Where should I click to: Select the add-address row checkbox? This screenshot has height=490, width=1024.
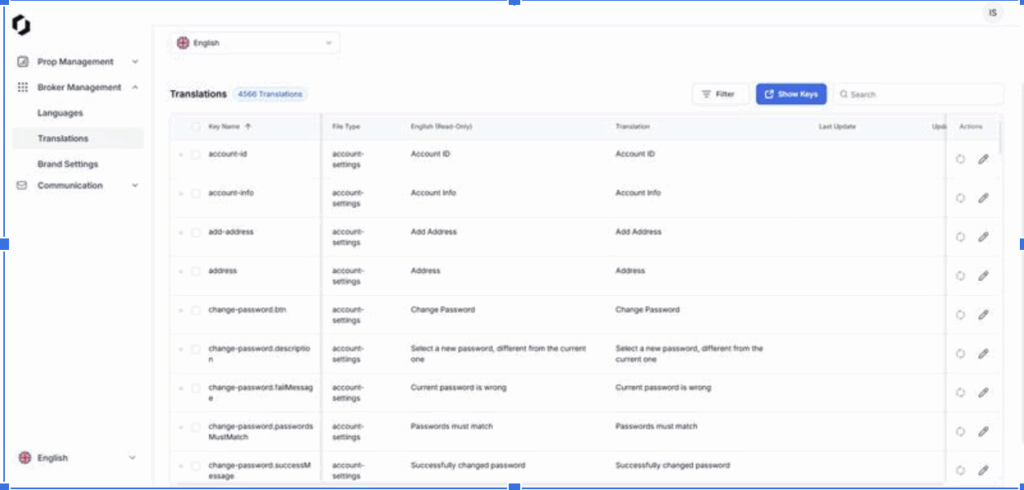[x=196, y=233]
